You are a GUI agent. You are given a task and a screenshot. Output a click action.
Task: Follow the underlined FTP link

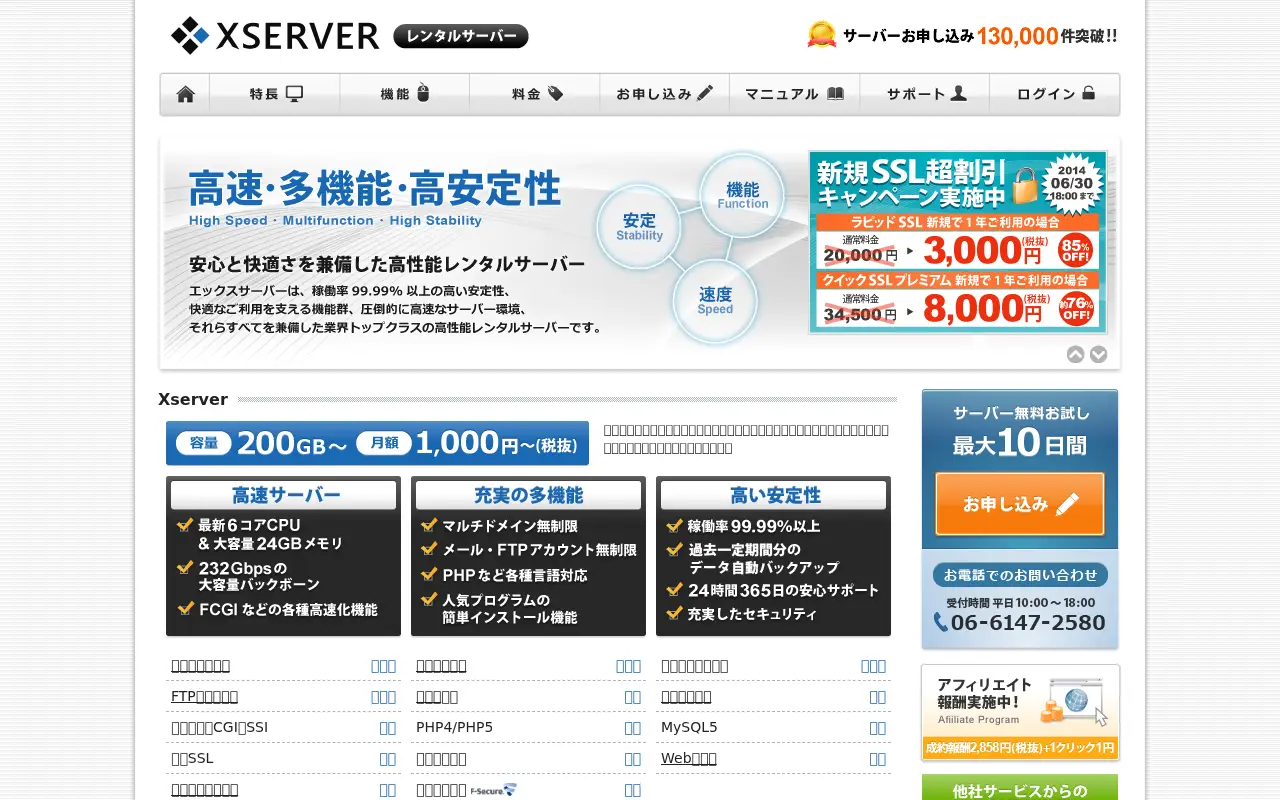(204, 696)
